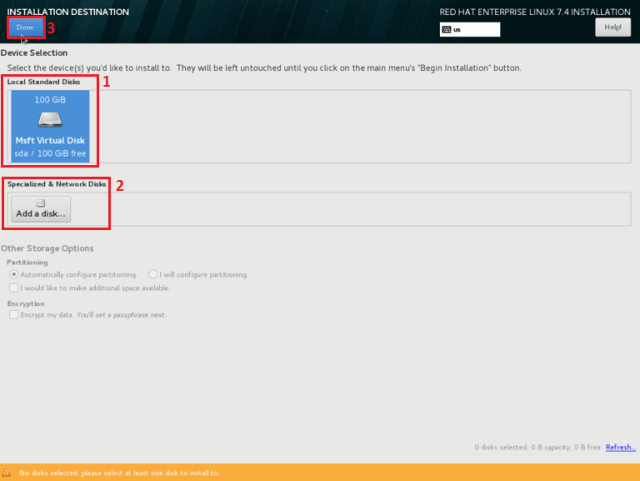Click the '100 GiB' size label
640x481 pixels.
click(50, 100)
